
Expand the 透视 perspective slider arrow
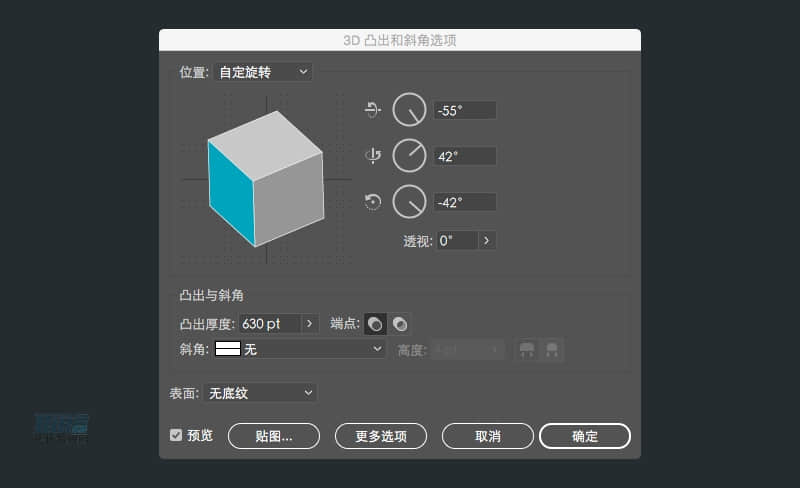pyautogui.click(x=486, y=241)
